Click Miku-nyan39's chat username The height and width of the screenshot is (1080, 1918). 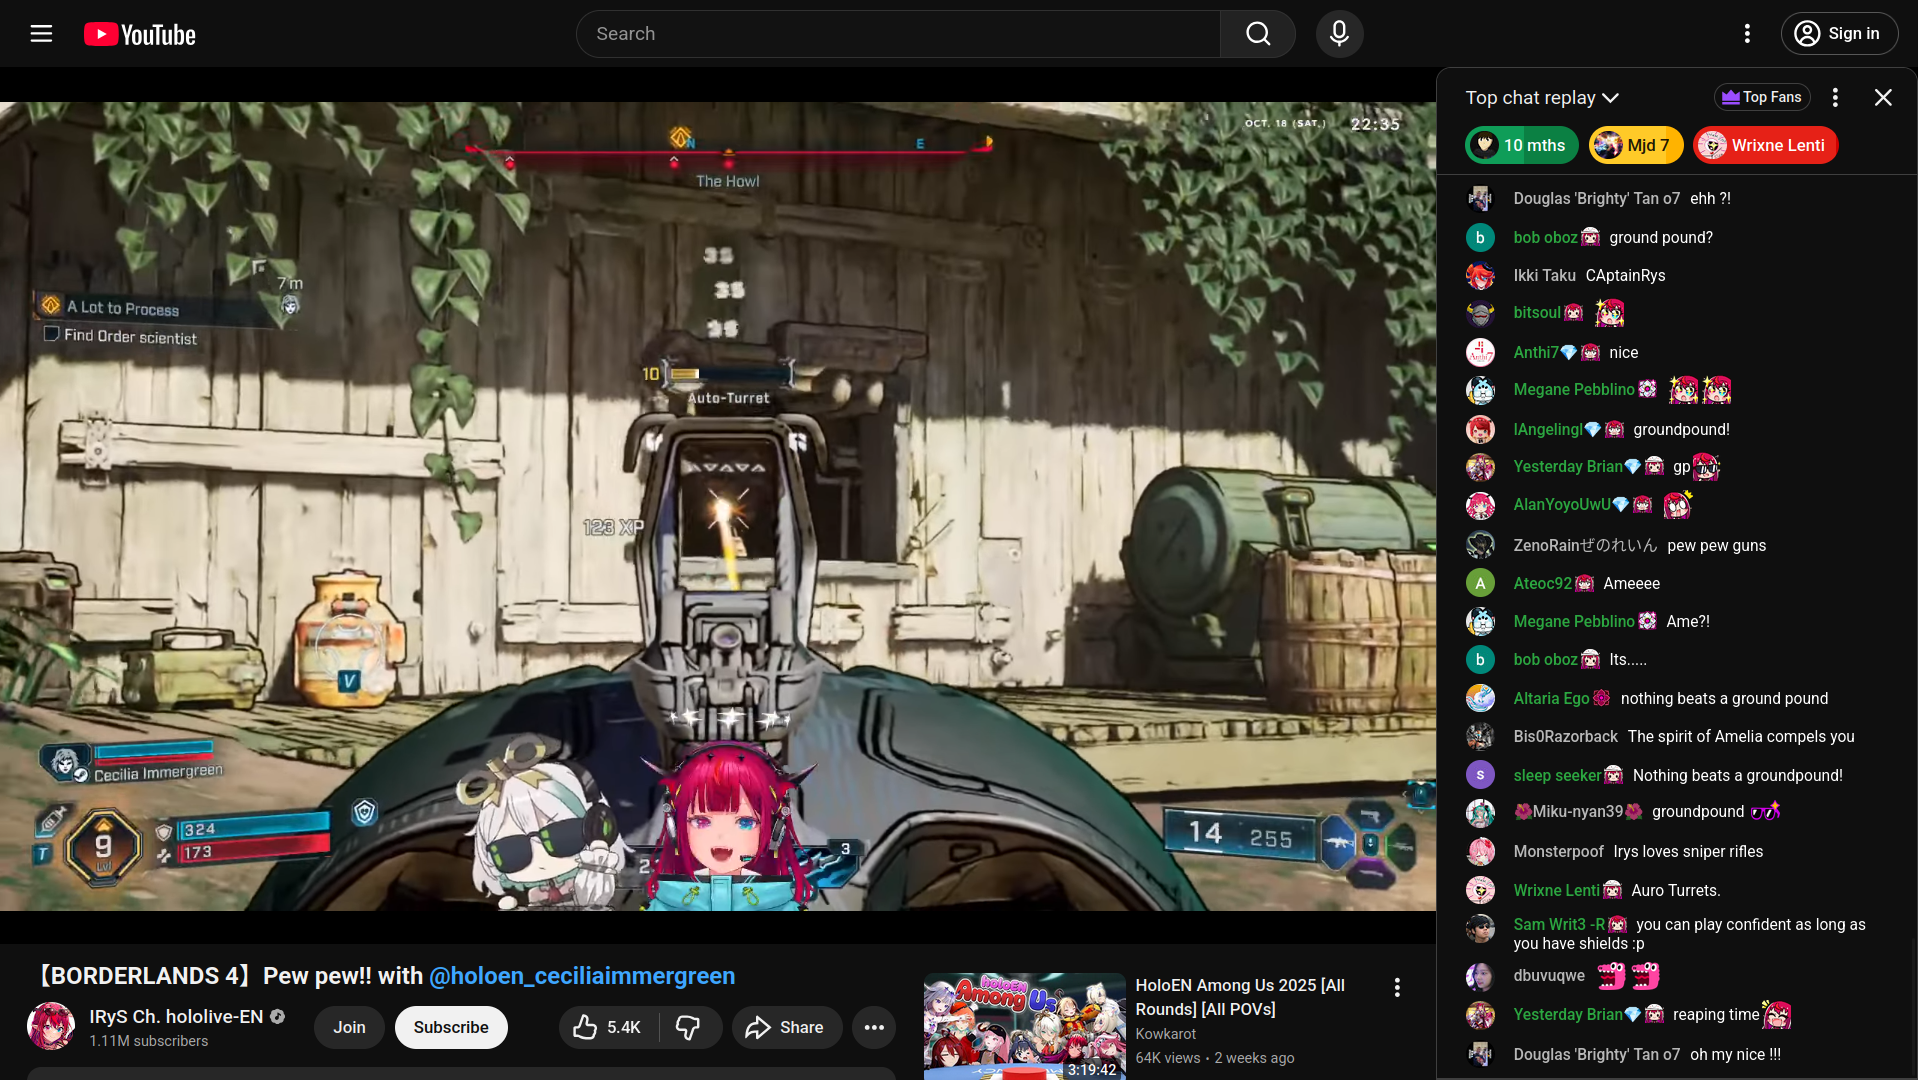1578,811
